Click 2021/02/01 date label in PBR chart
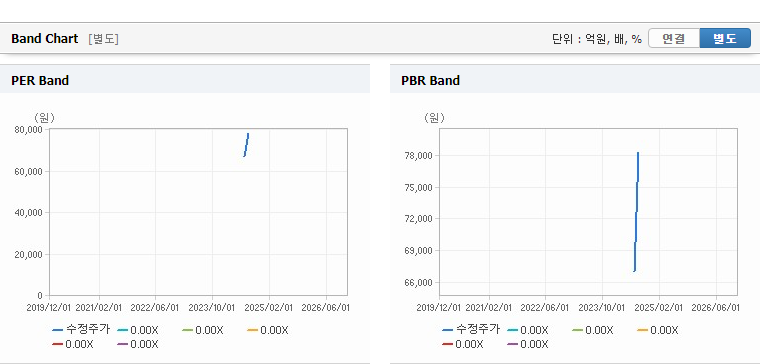 489,308
